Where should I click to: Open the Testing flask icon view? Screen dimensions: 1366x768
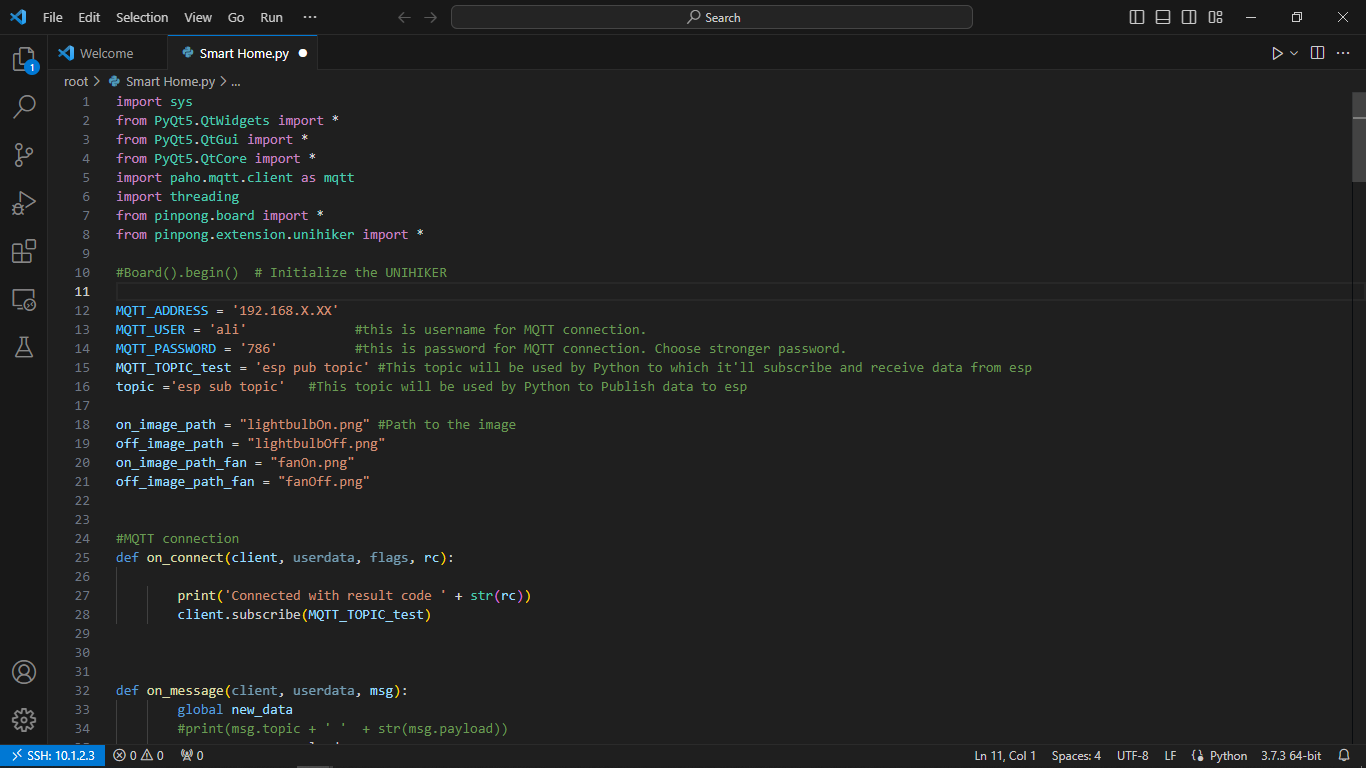[24, 347]
